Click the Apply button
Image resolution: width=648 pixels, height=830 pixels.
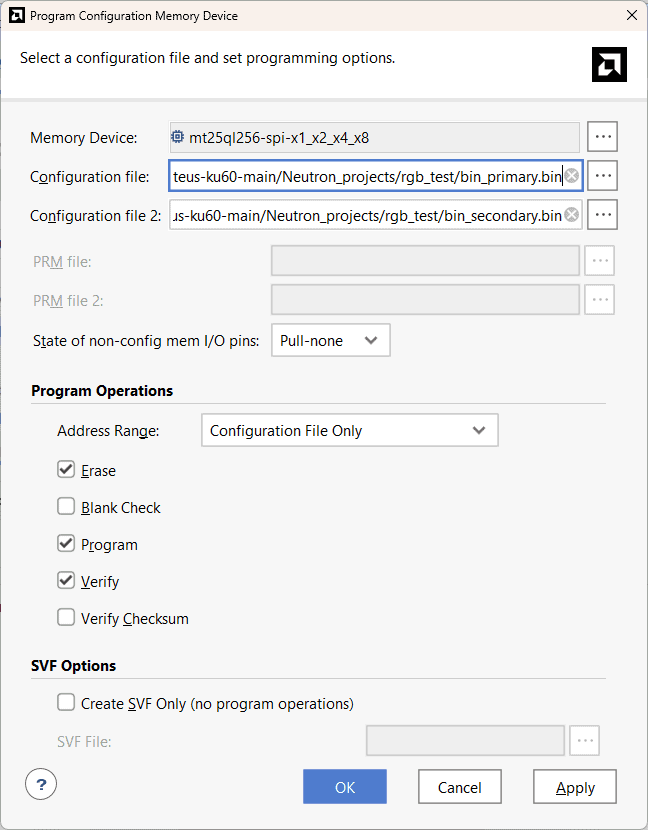(x=575, y=787)
